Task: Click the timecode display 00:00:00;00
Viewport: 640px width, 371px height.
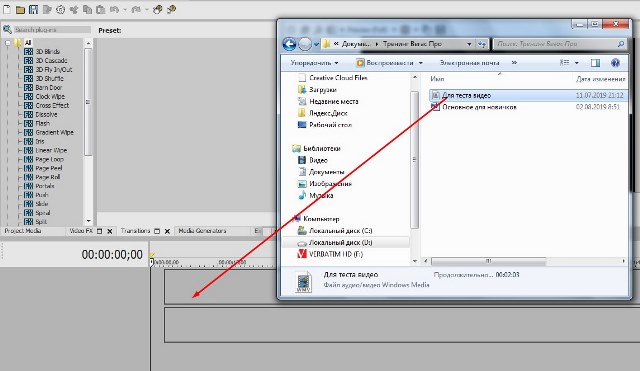Action: pos(112,255)
